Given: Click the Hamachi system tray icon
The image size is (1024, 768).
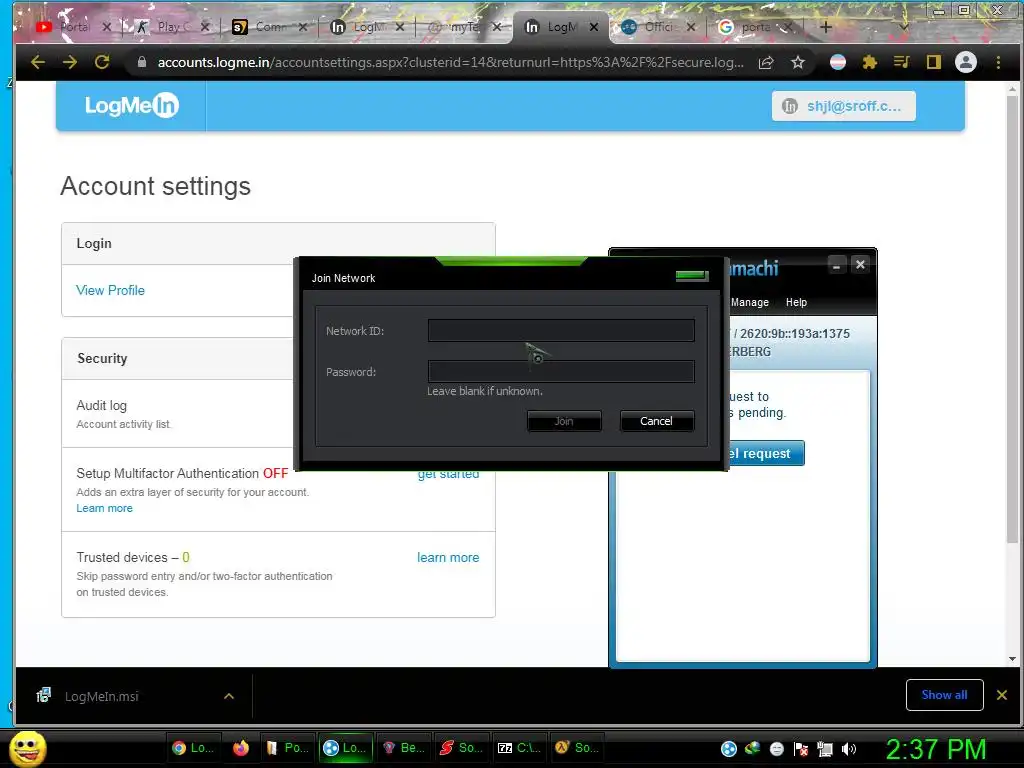Looking at the screenshot, I should click(729, 749).
